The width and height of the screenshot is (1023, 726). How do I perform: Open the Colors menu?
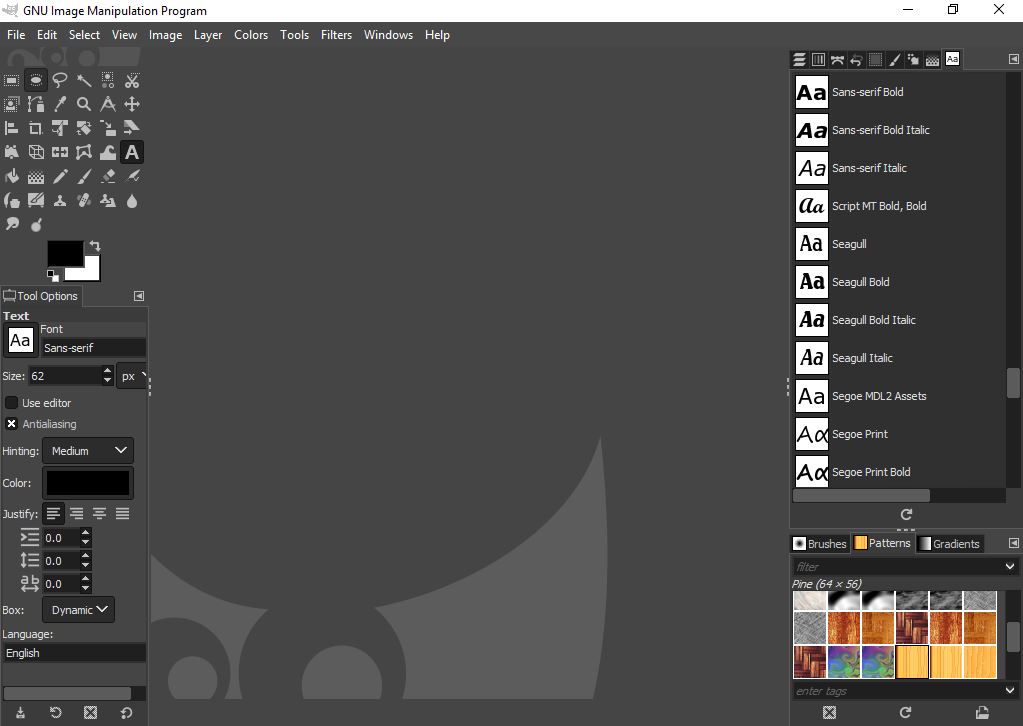tap(251, 35)
